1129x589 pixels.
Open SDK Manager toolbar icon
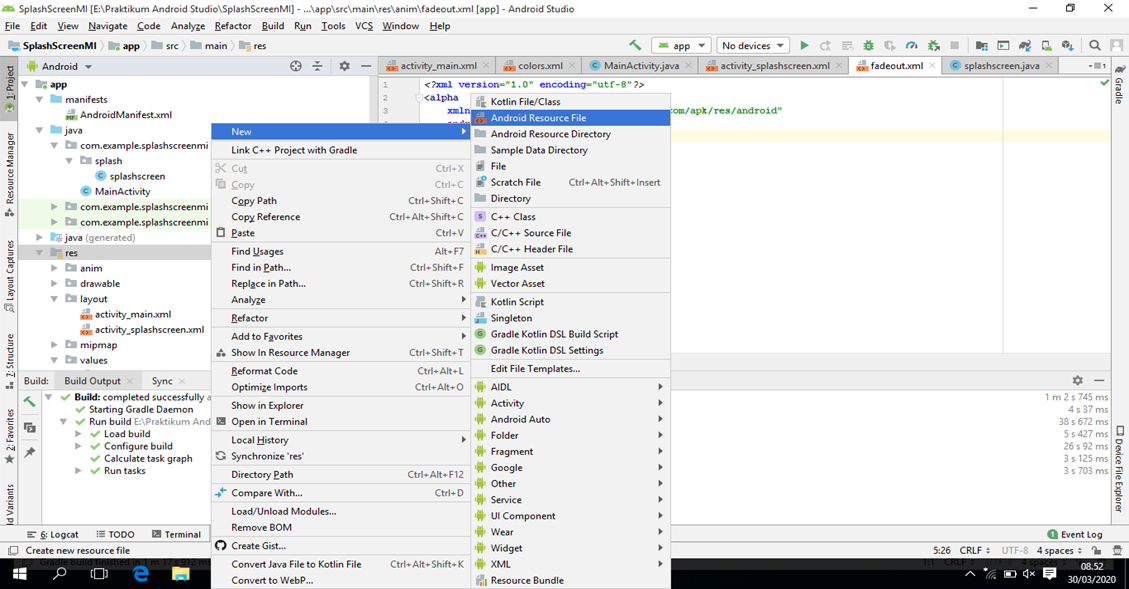[1068, 45]
